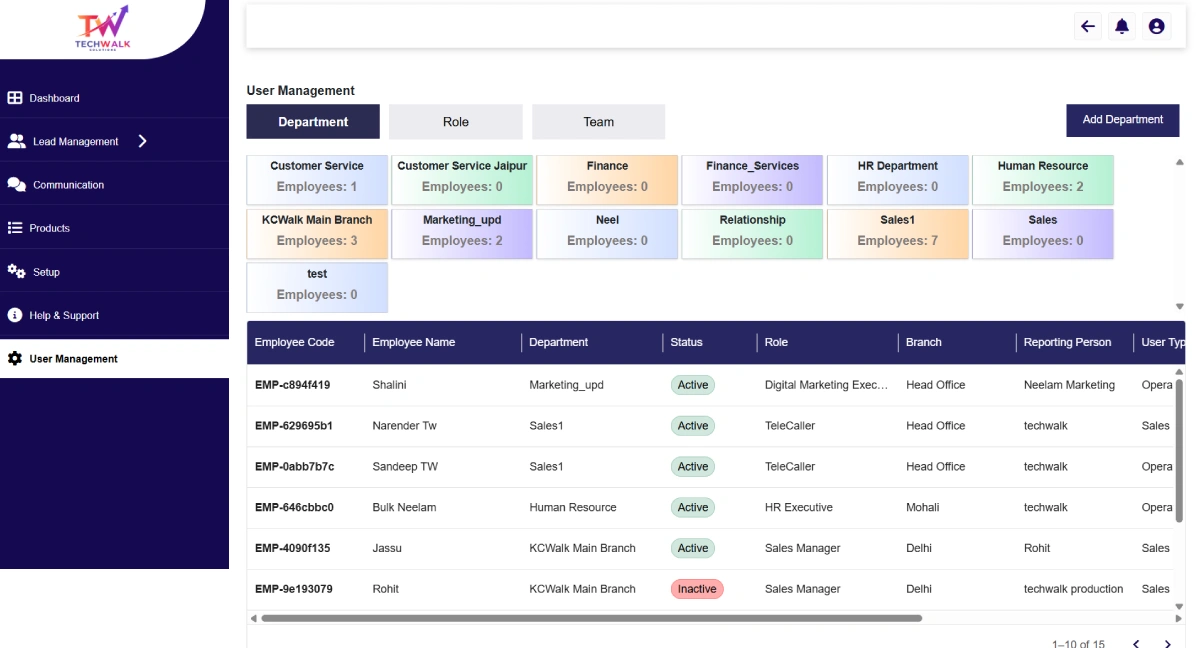The image size is (1200, 648).
Task: Select the Sales1 department card
Action: tap(897, 231)
